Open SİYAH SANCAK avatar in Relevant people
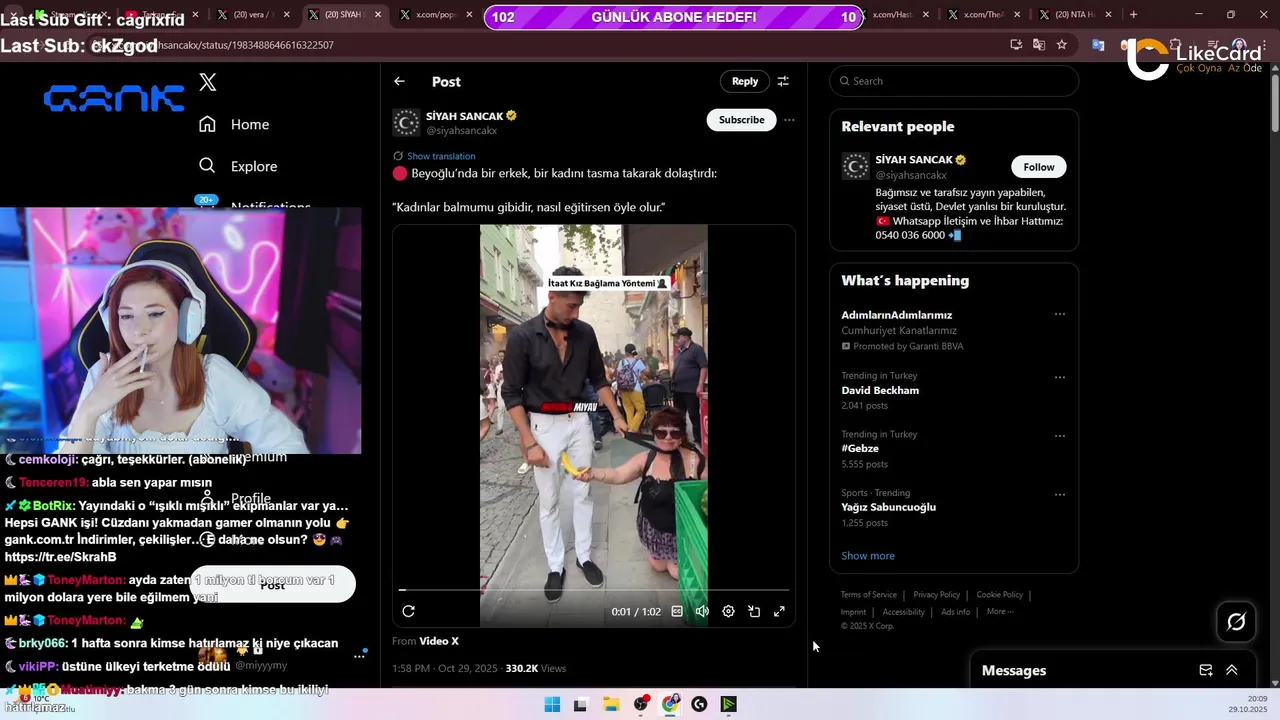This screenshot has height=720, width=1280. click(855, 166)
